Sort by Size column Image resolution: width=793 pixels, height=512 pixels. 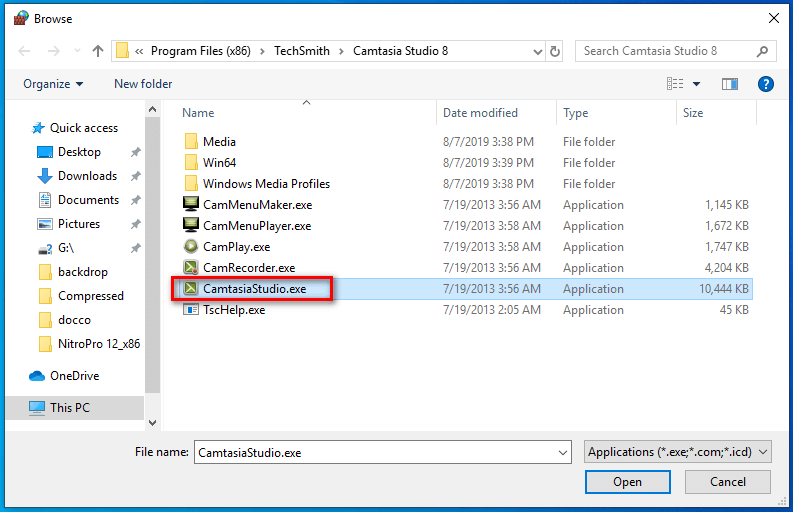tap(693, 113)
